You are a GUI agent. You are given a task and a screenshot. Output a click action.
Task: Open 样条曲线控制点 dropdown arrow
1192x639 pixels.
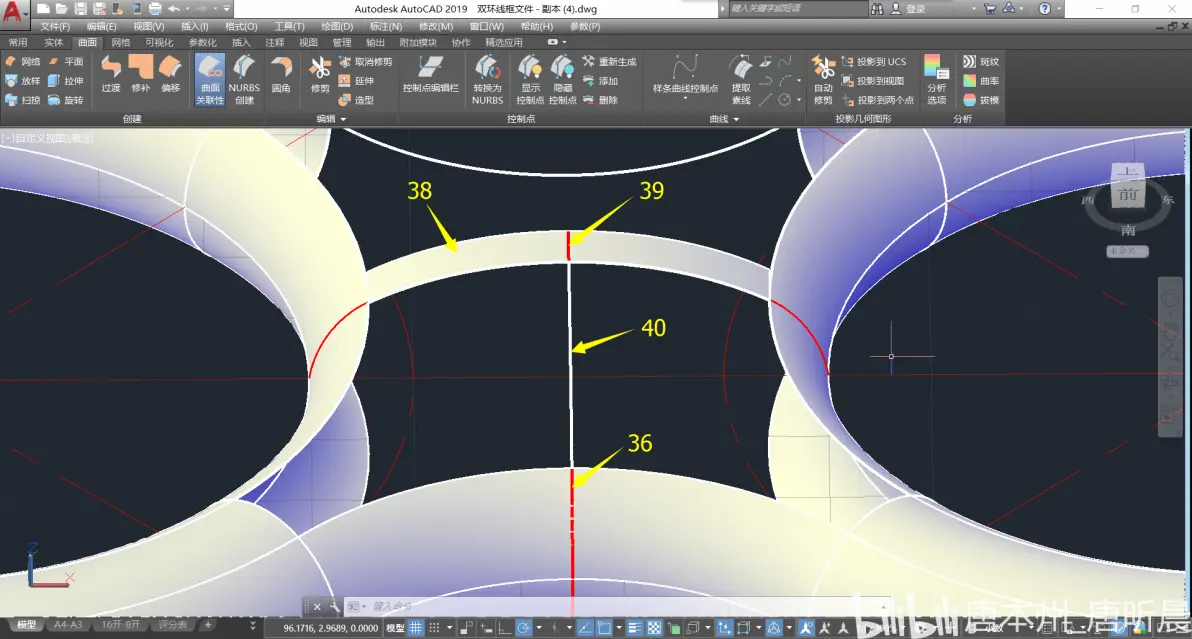[685, 99]
